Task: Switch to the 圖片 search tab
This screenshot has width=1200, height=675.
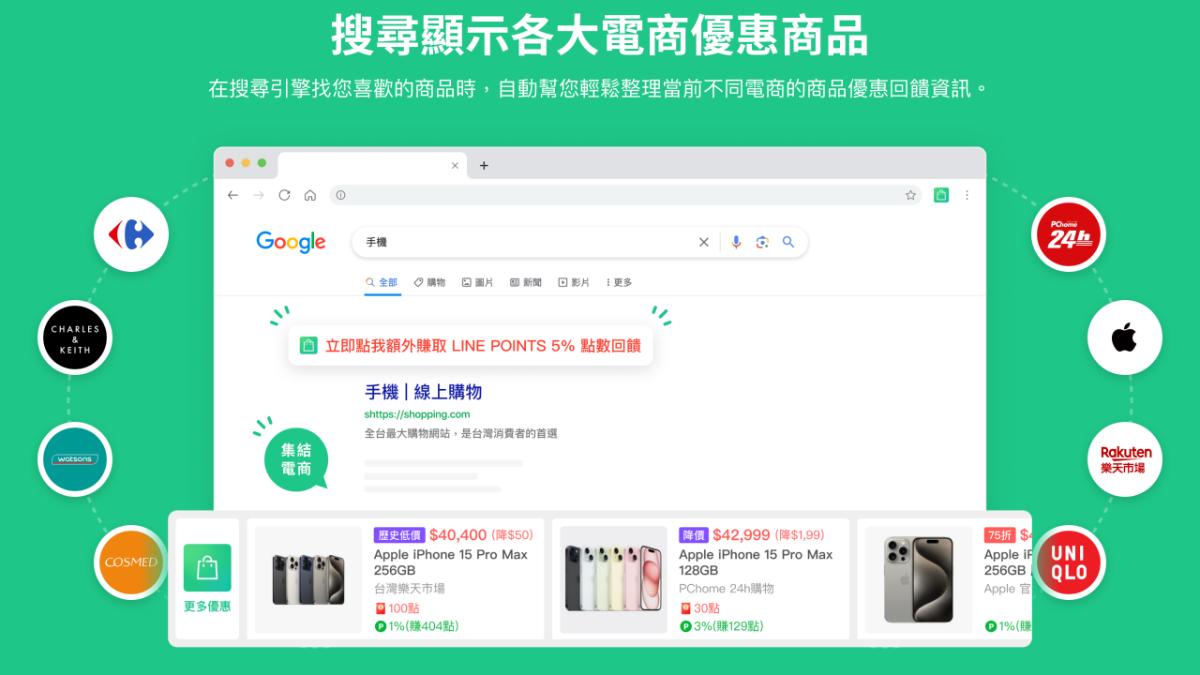Action: (478, 283)
